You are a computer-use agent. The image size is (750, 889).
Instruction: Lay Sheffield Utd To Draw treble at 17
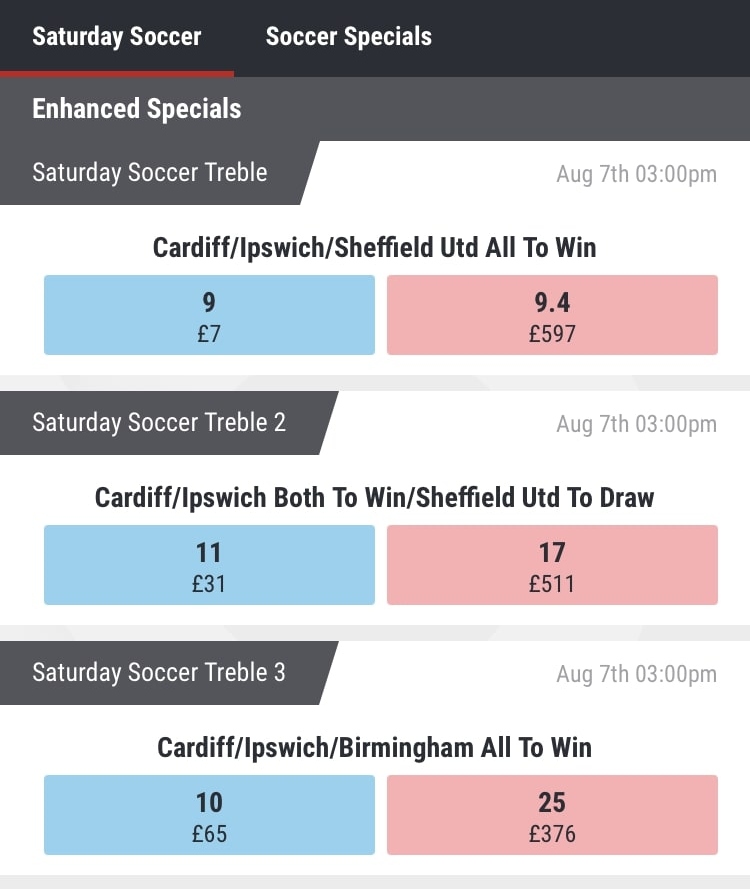coord(552,565)
